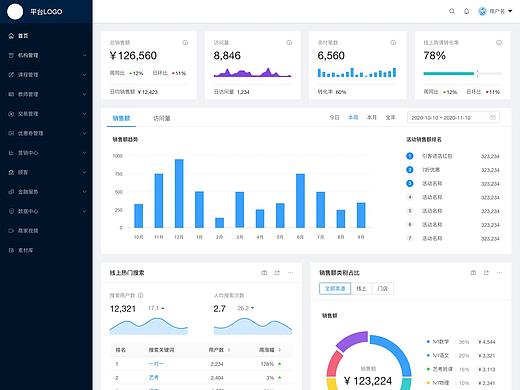Toggle the ¥4,544 legend entry
The image size is (520, 390).
tap(461, 342)
